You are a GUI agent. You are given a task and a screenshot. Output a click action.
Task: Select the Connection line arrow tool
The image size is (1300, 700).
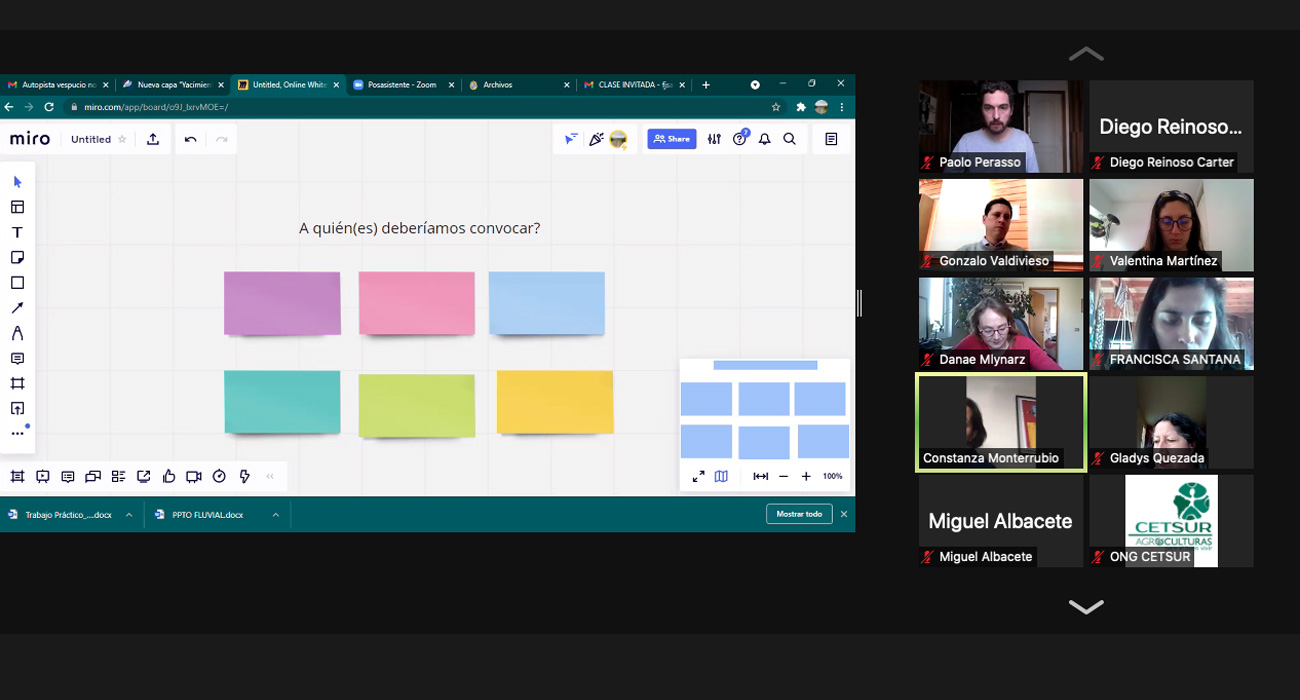click(17, 308)
